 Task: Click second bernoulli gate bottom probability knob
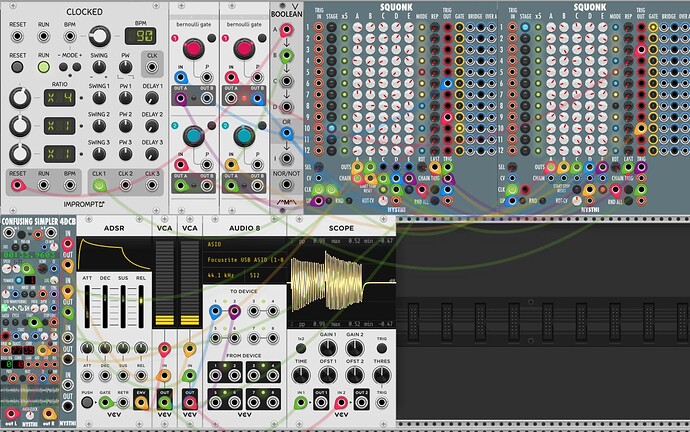pos(244,136)
